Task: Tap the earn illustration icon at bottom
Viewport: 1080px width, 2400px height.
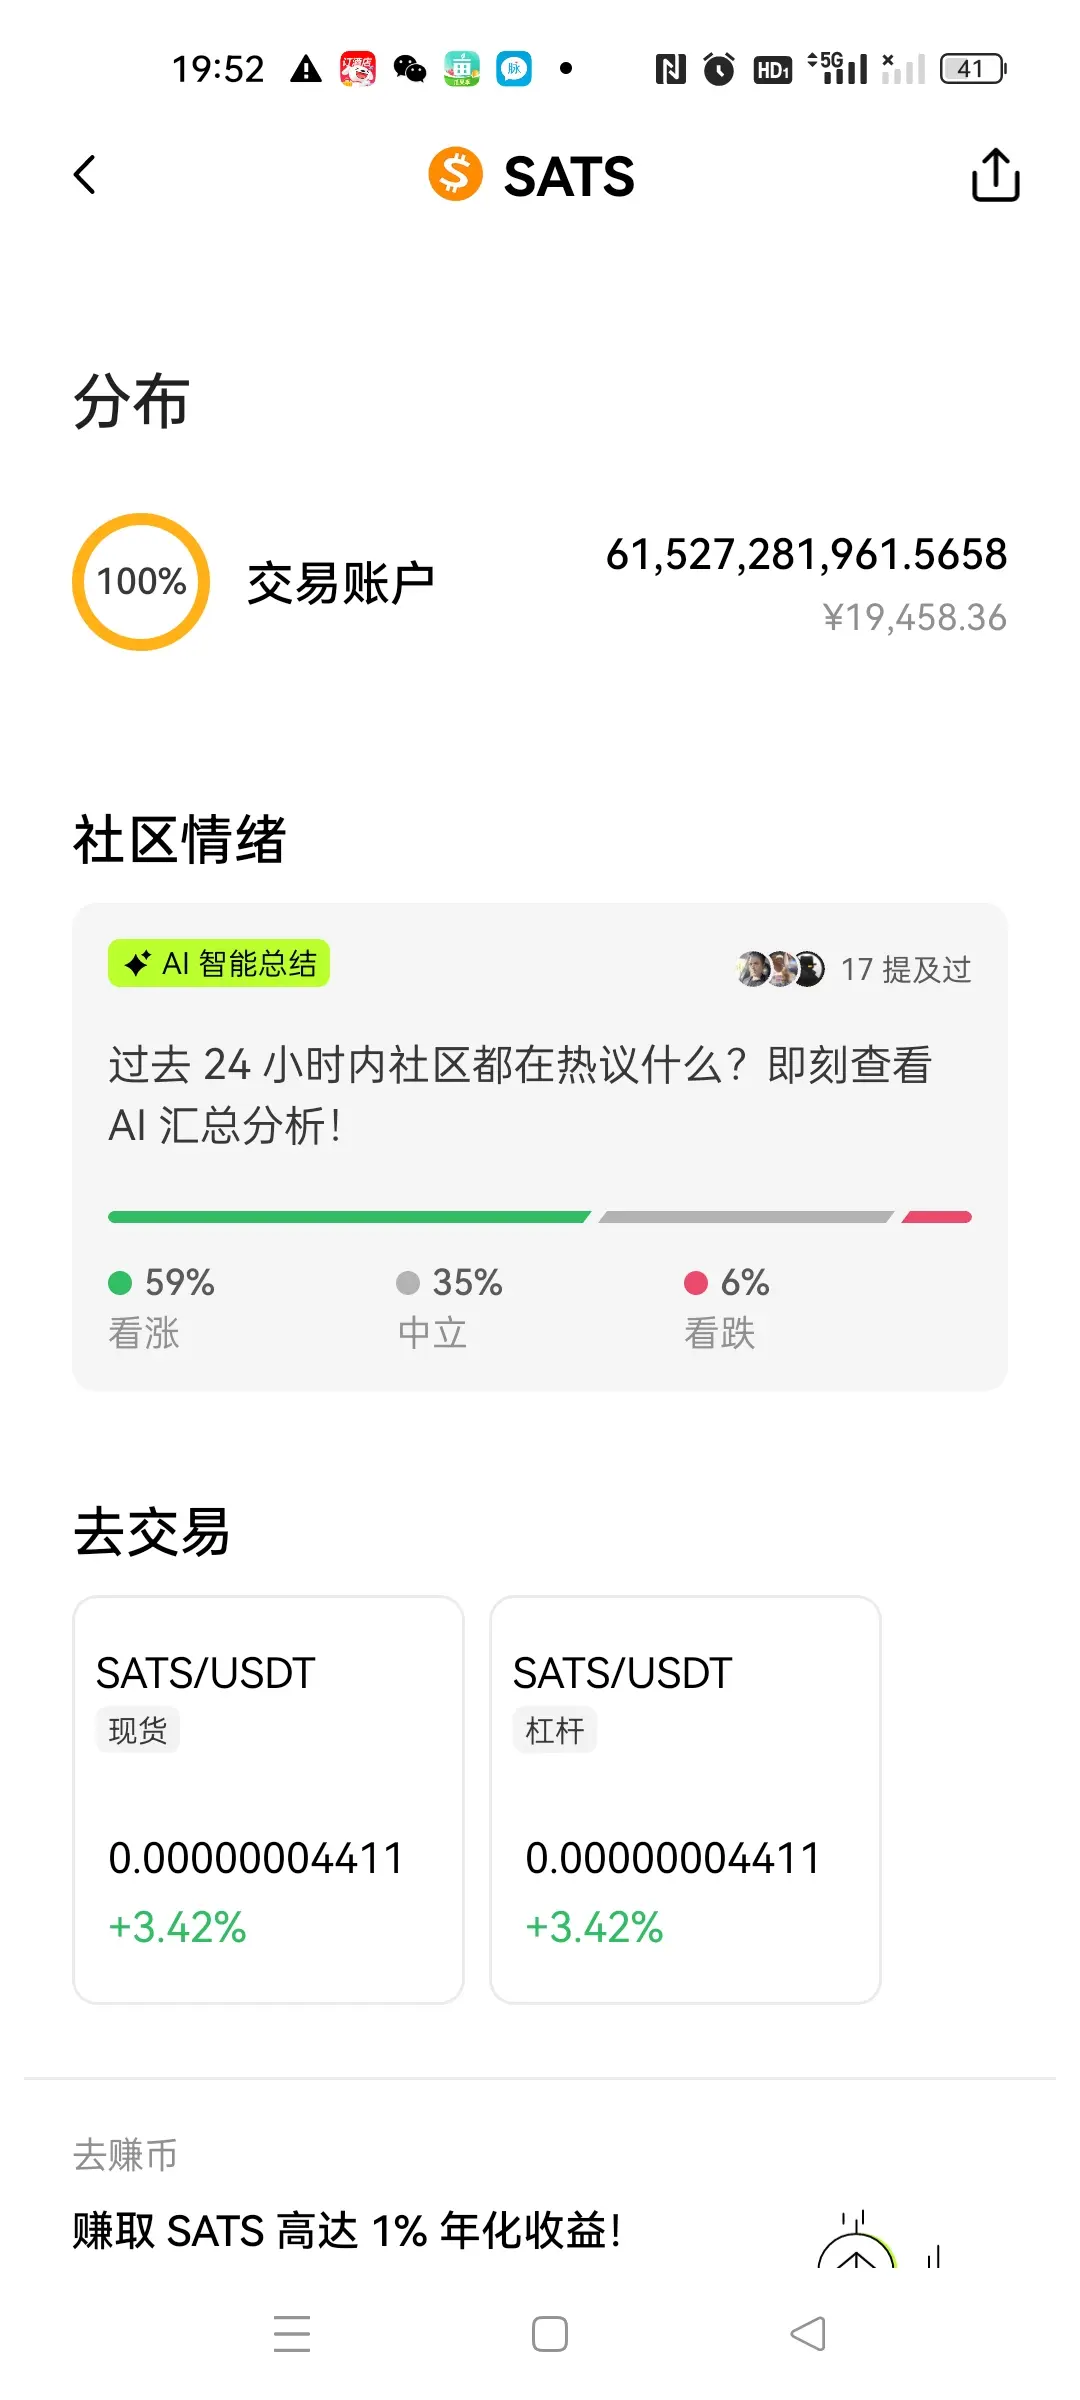Action: pos(880,2240)
